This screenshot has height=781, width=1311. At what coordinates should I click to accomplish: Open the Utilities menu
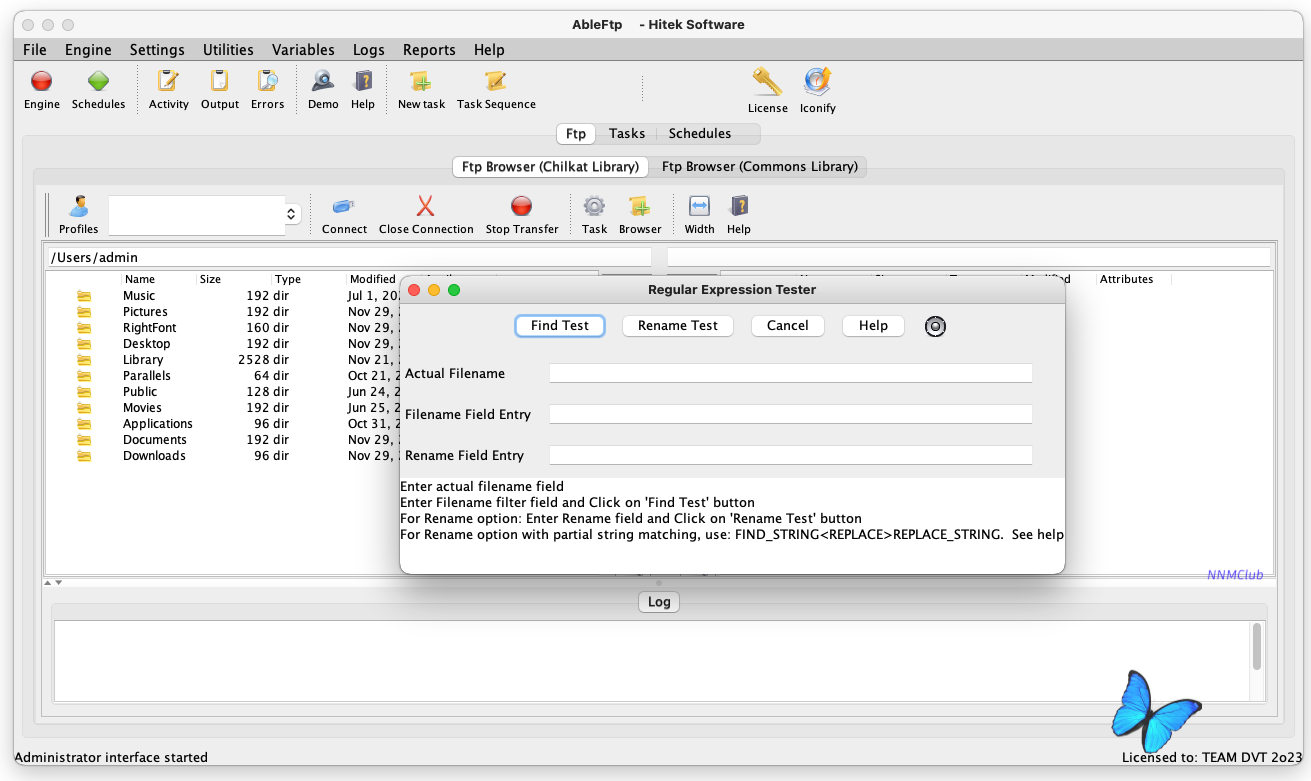click(228, 50)
